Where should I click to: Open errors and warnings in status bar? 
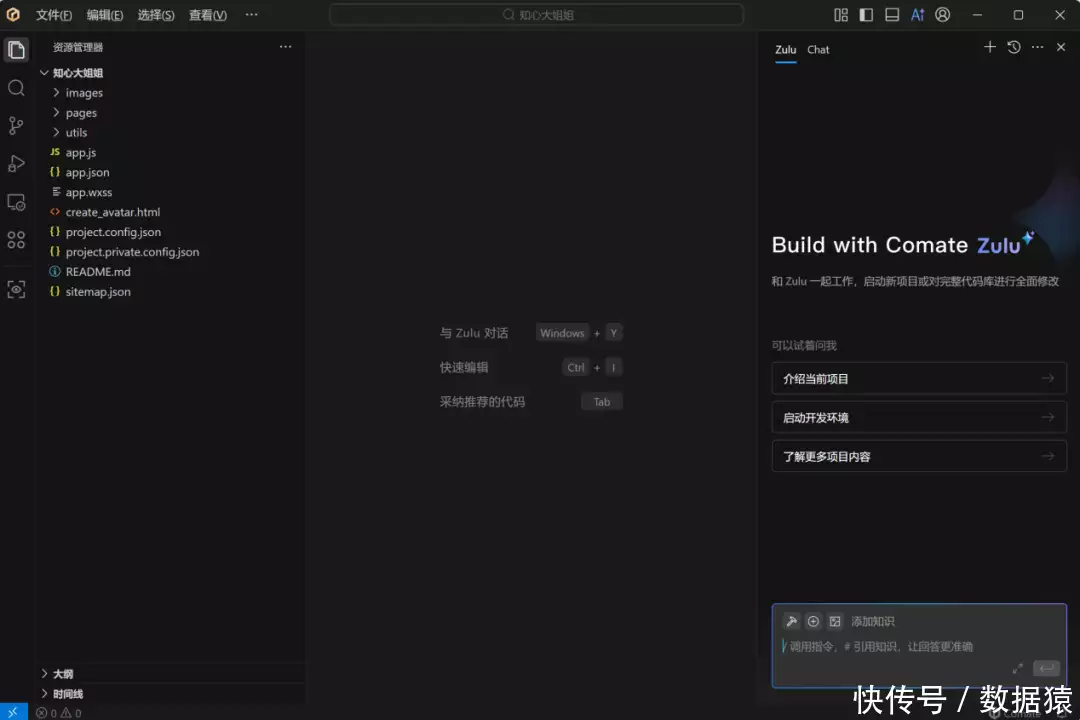(59, 713)
